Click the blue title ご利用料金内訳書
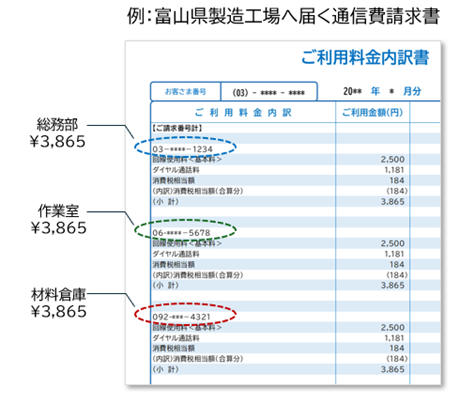 click(365, 57)
